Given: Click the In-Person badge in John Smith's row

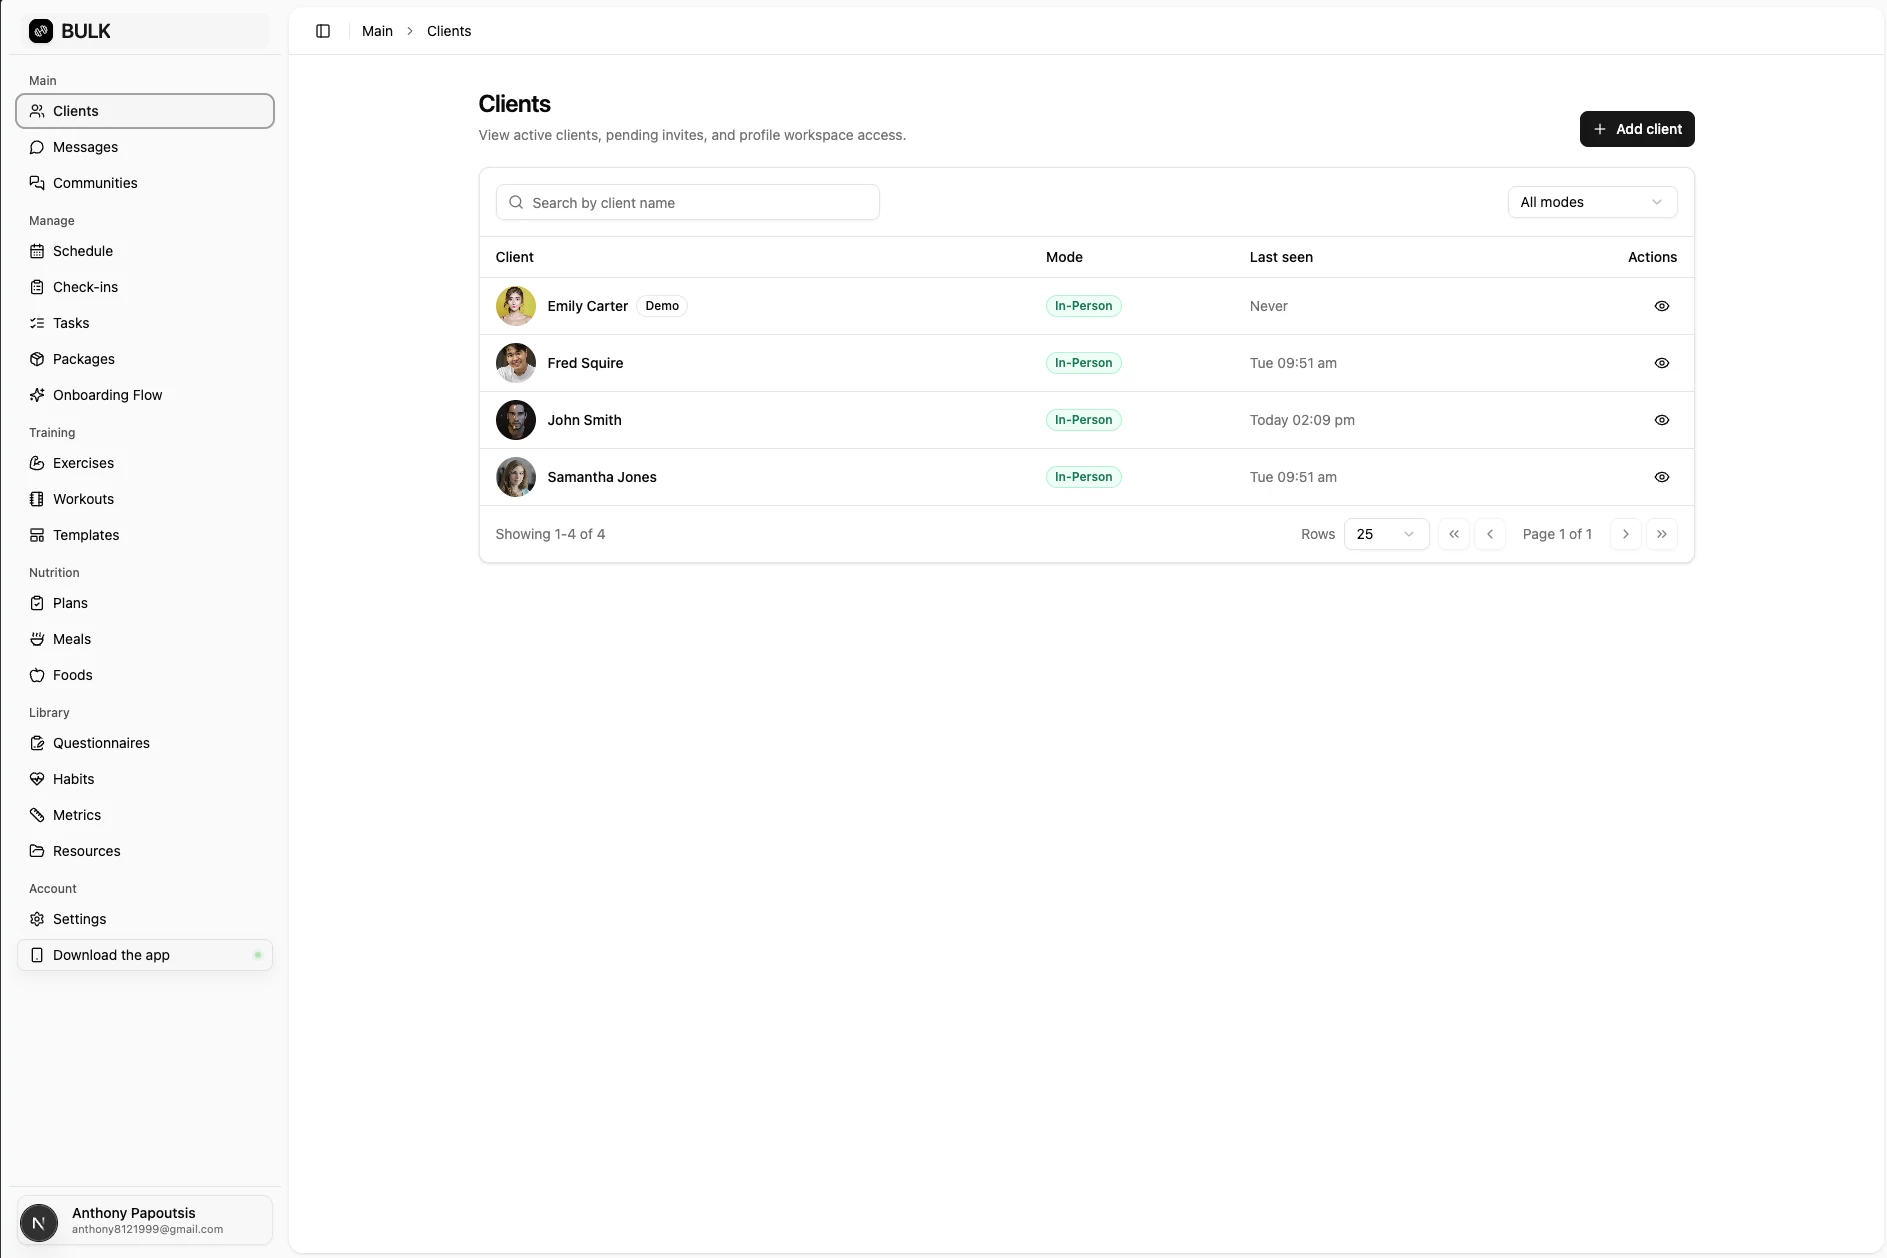Looking at the screenshot, I should (1084, 420).
